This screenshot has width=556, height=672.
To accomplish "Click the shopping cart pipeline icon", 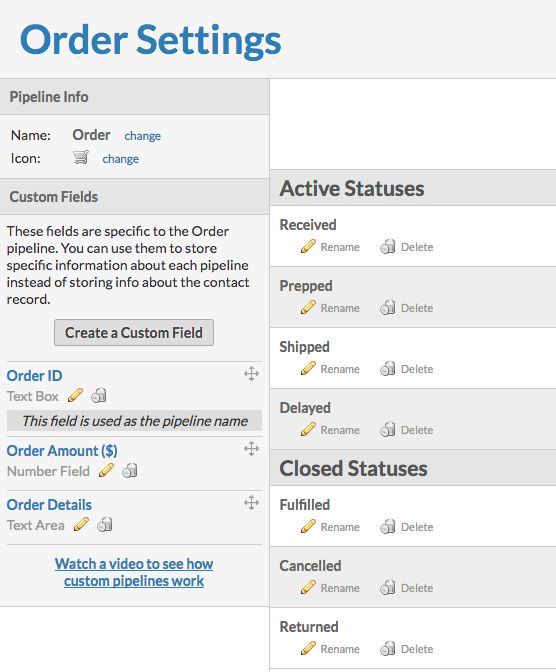I will pos(81,157).
